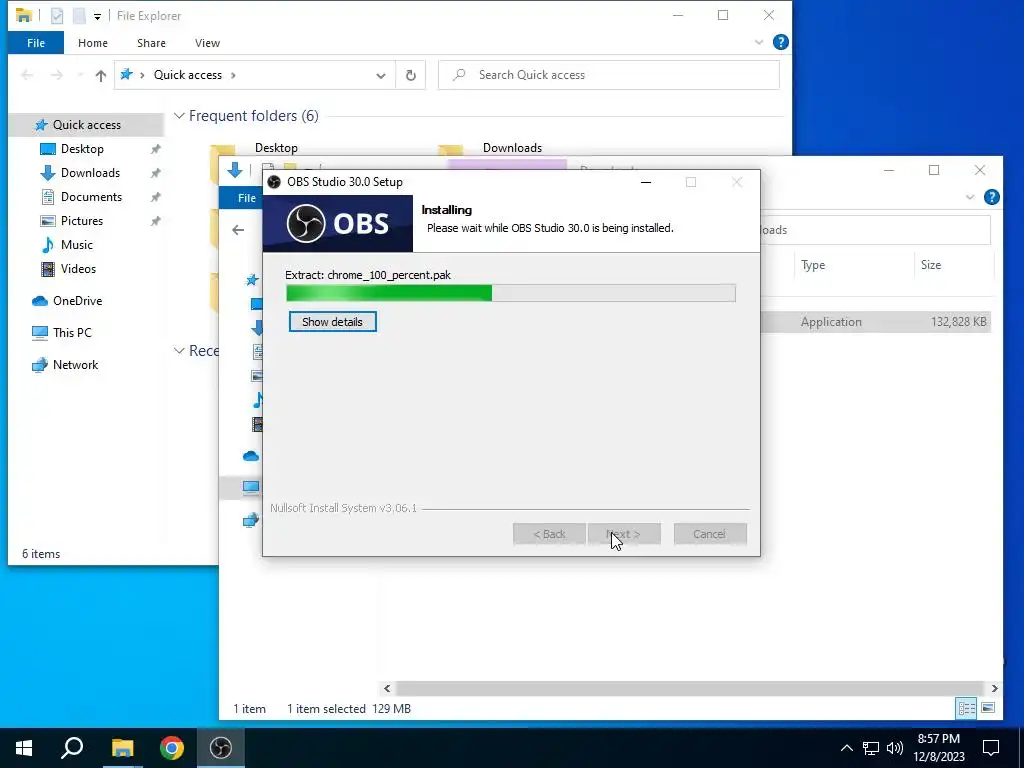Show hidden system tray icons

point(846,748)
